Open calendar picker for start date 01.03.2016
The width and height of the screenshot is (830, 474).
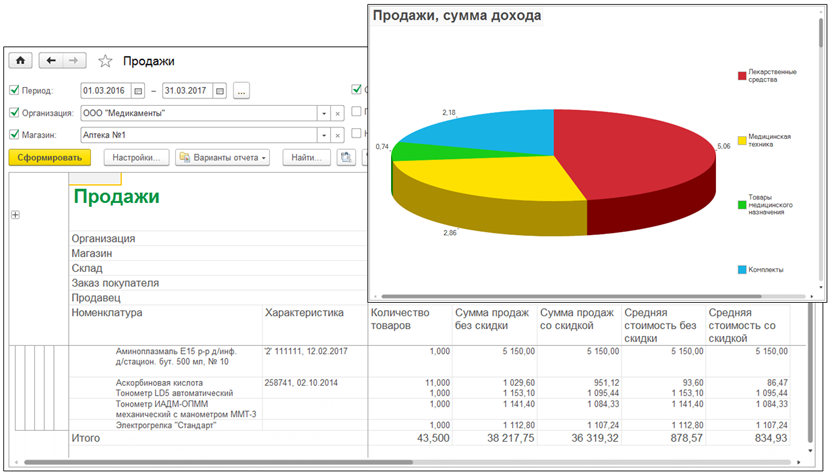(x=139, y=91)
